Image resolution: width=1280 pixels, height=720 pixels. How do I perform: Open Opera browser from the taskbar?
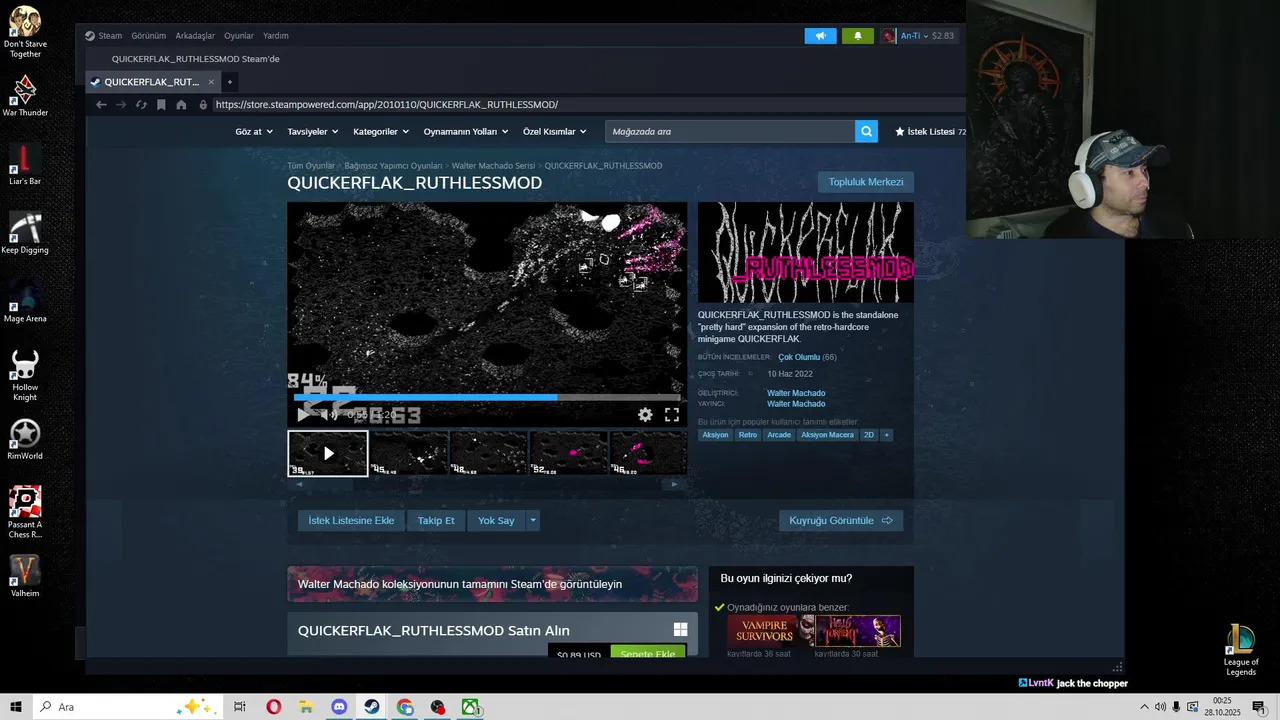pos(273,707)
